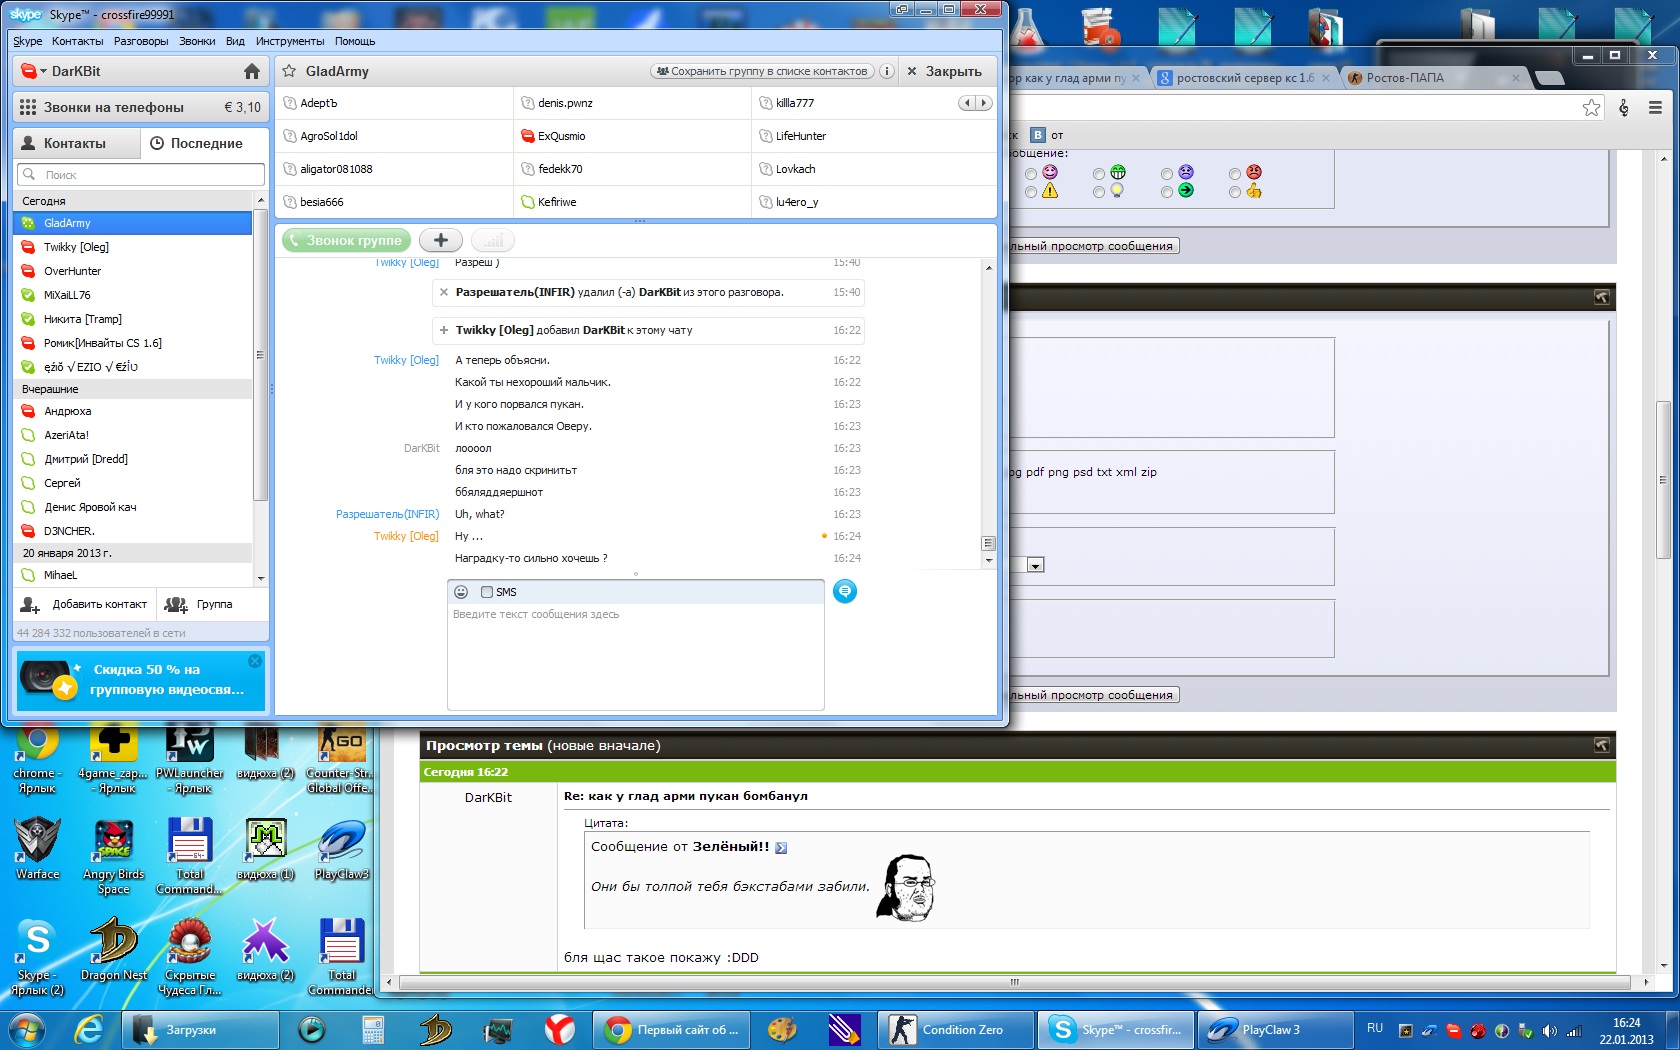This screenshot has height=1050, width=1680.
Task: Click the Skype home icon
Action: pos(252,71)
